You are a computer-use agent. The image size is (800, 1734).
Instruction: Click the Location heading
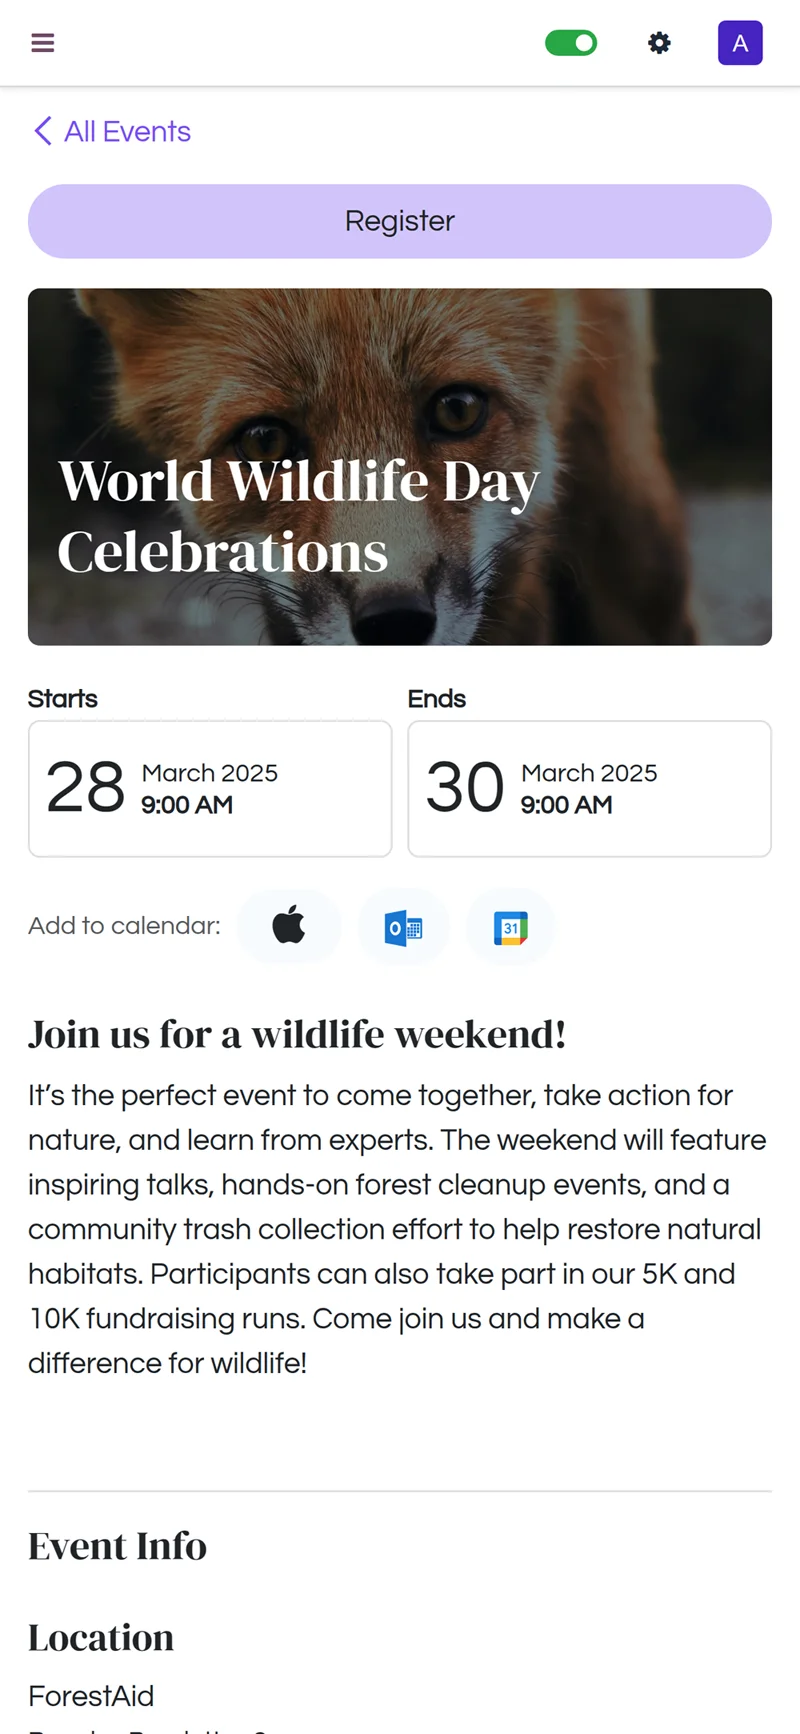(101, 1638)
